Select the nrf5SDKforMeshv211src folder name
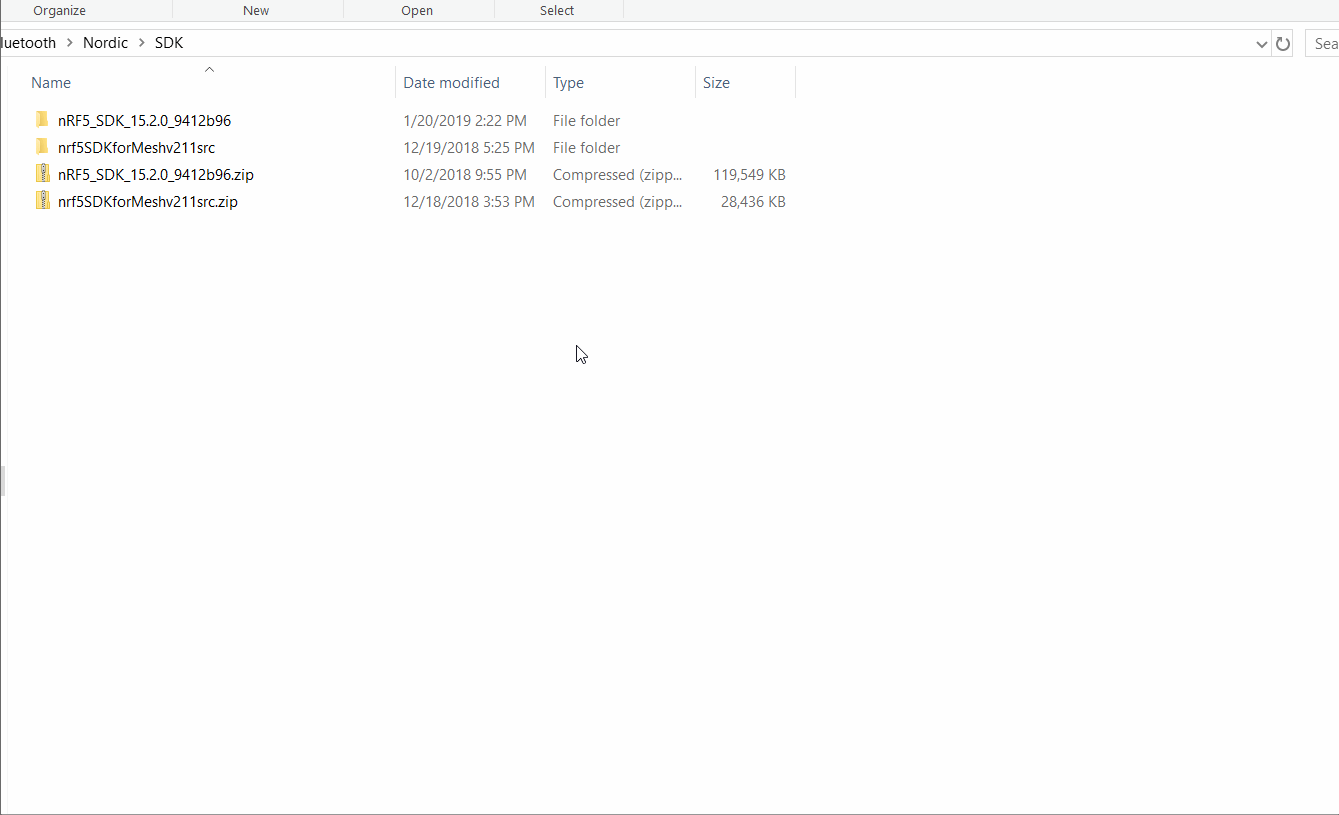1339x815 pixels. 136,147
